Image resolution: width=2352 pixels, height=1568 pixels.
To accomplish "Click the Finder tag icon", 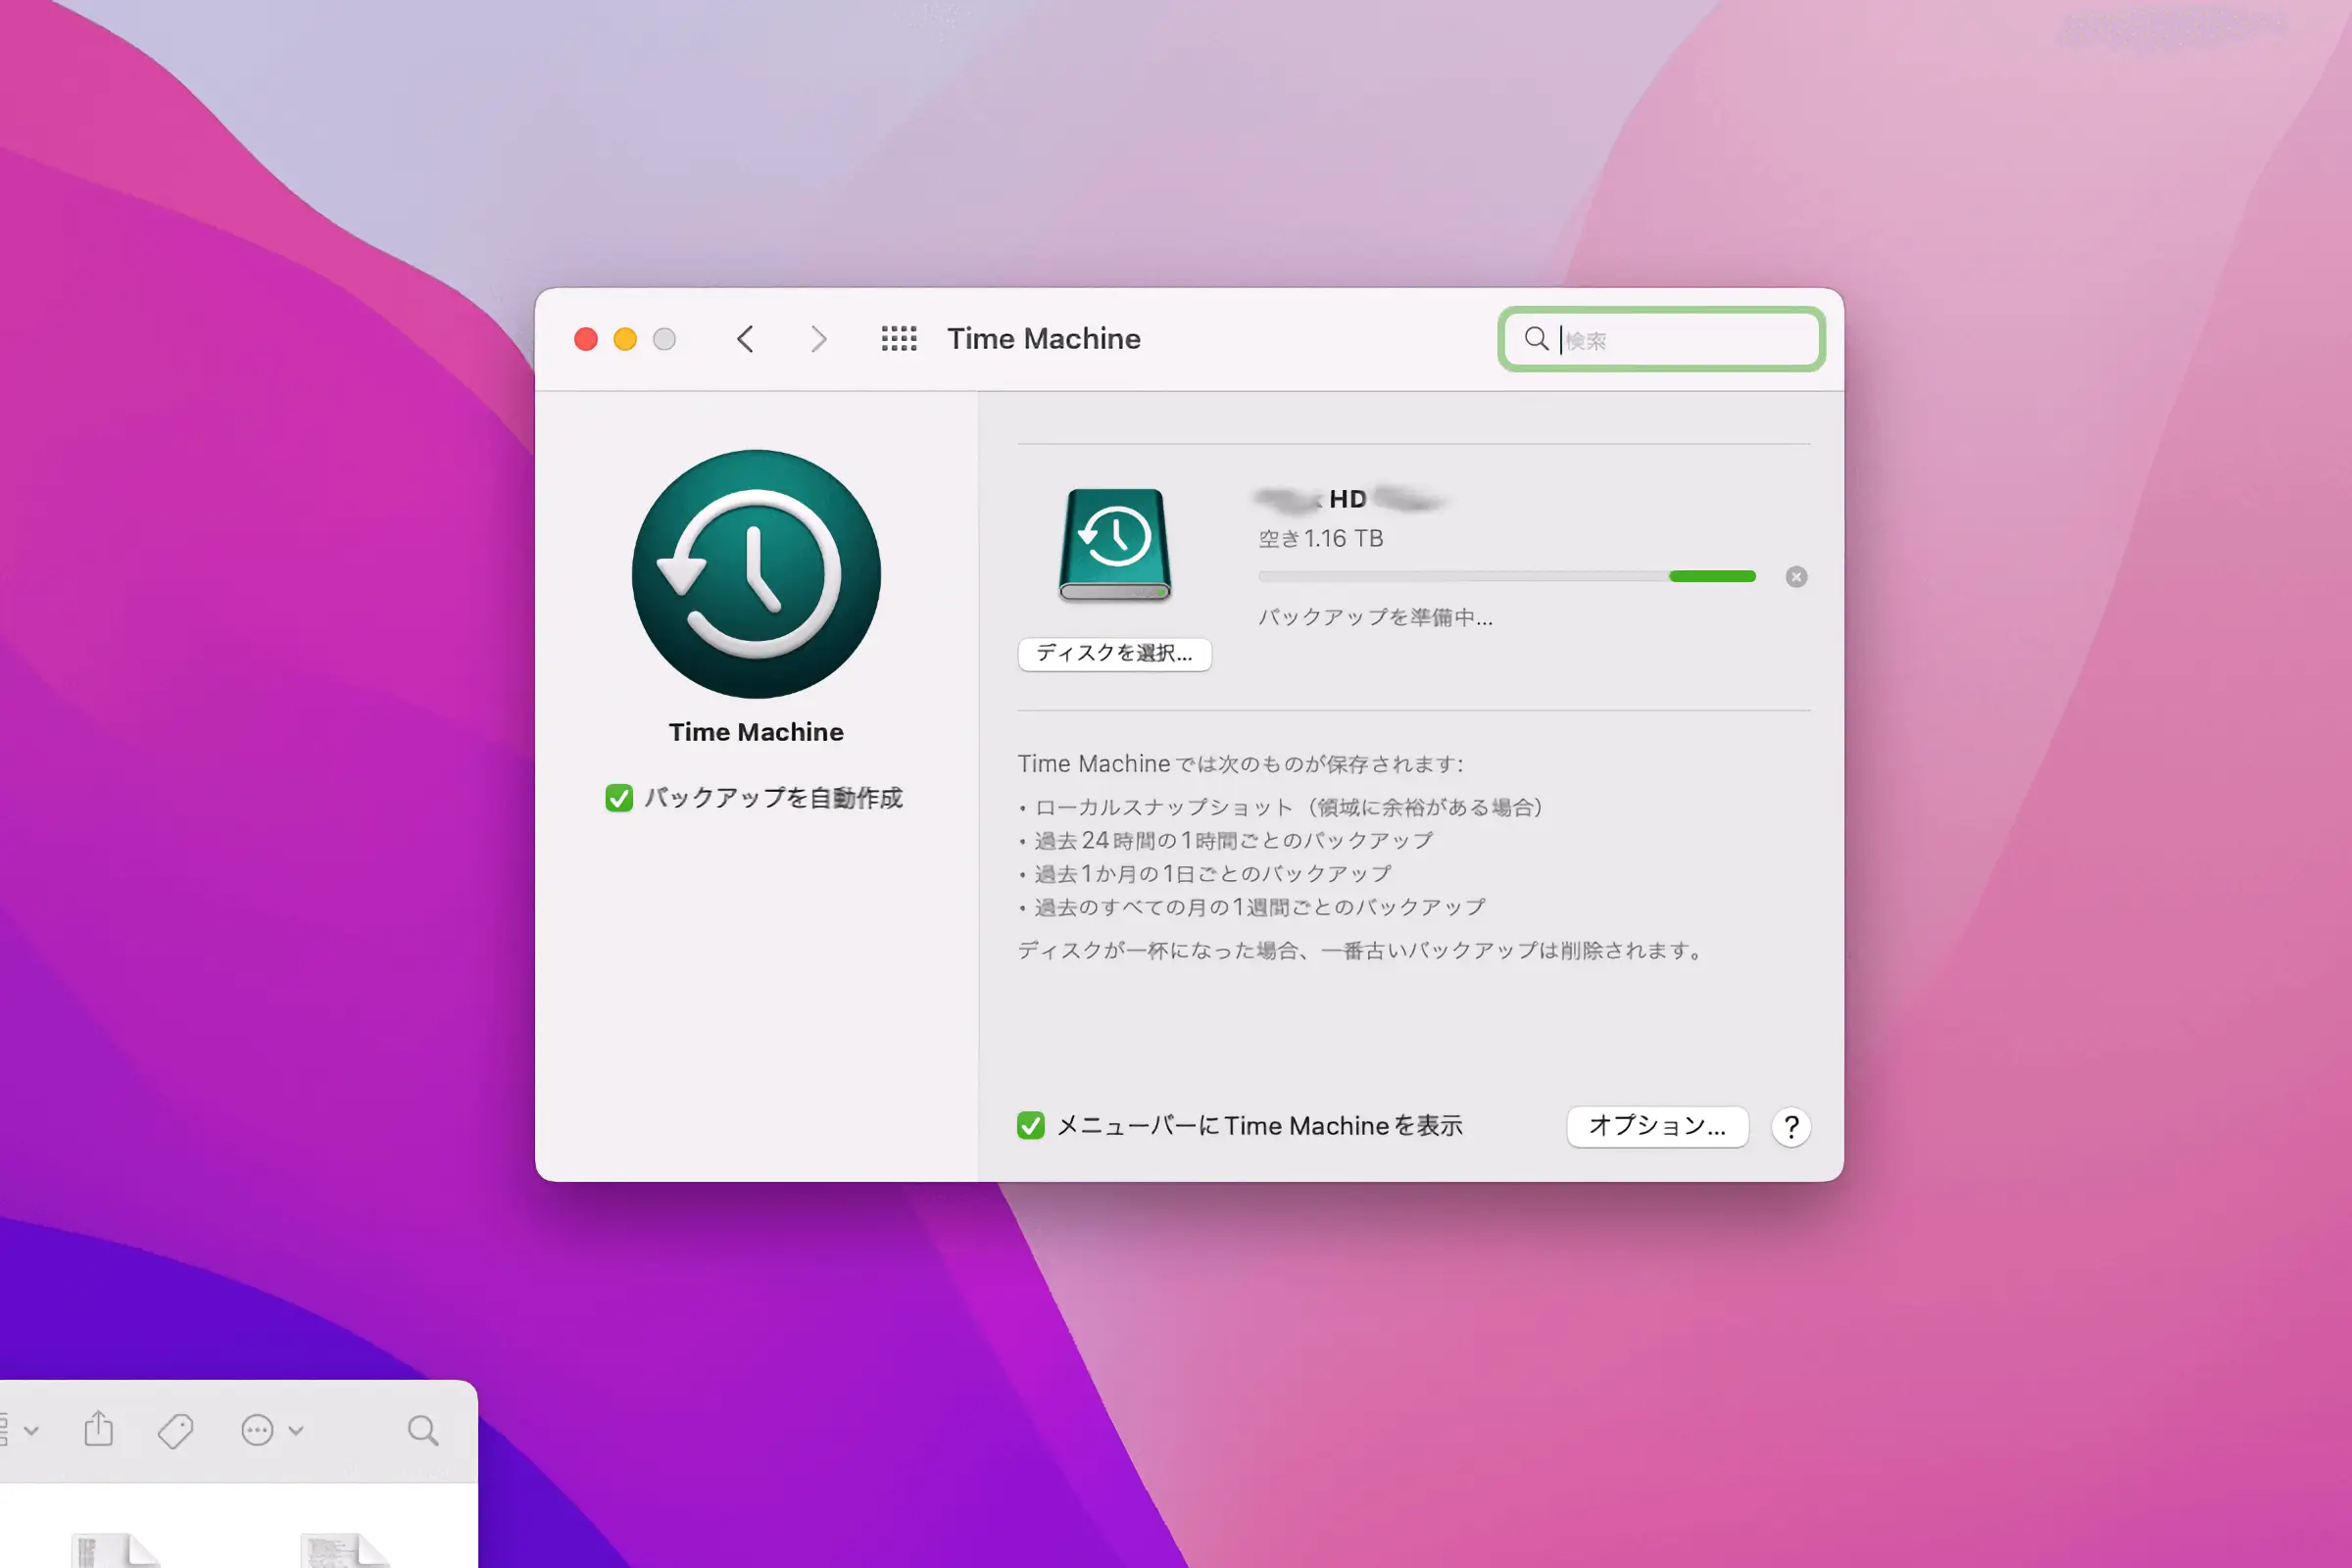I will [175, 1430].
